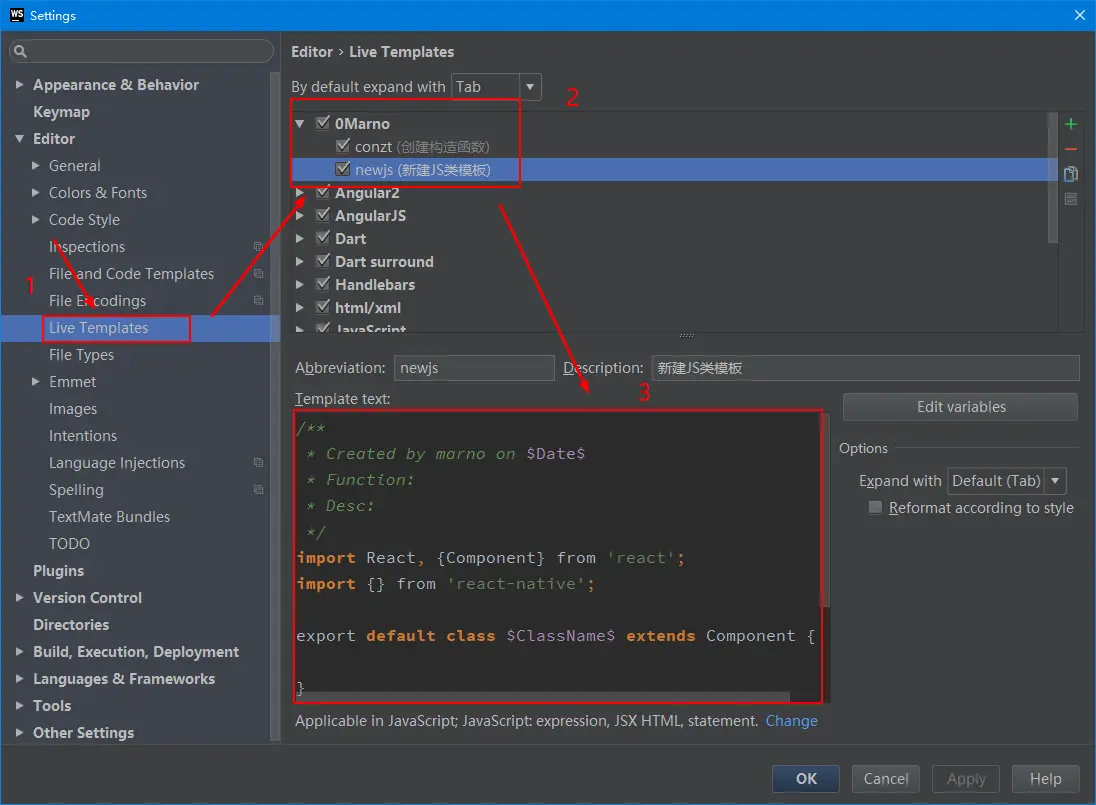Toggle the html/xml group checkbox
Image resolution: width=1096 pixels, height=805 pixels.
click(323, 307)
